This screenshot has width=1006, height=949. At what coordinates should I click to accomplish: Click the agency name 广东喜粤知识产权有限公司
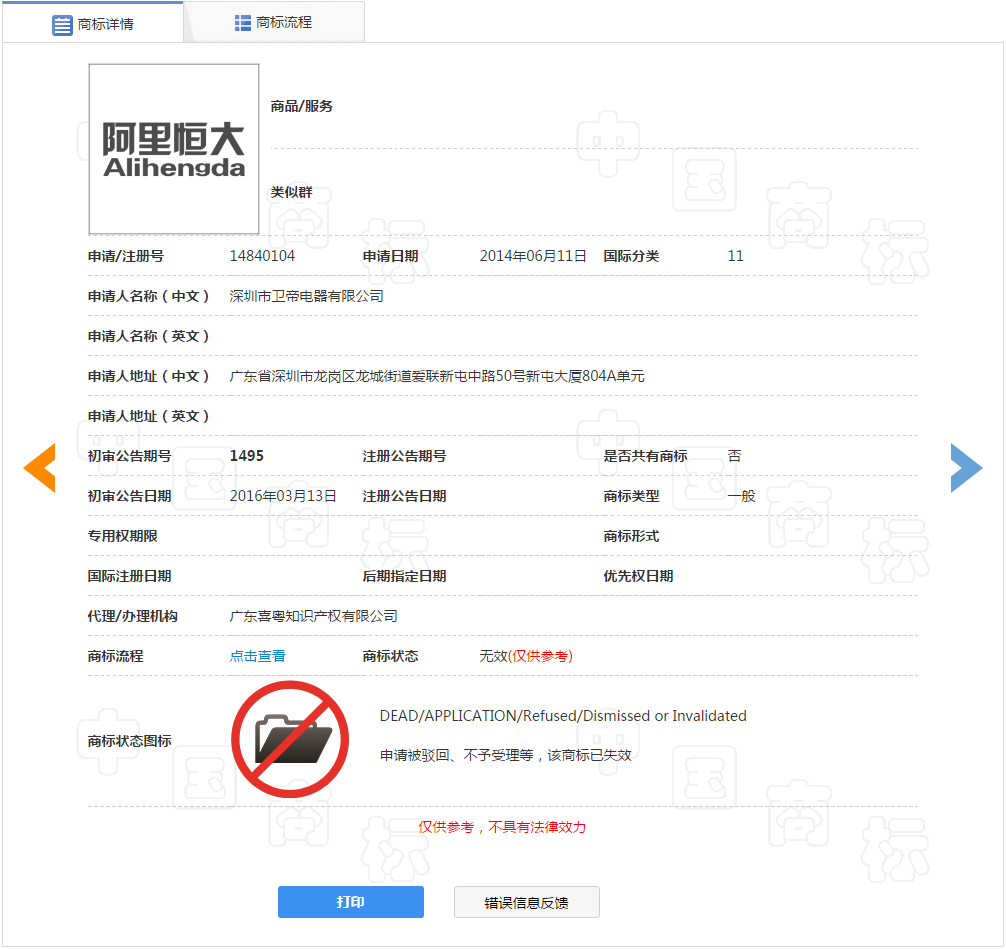(x=313, y=616)
